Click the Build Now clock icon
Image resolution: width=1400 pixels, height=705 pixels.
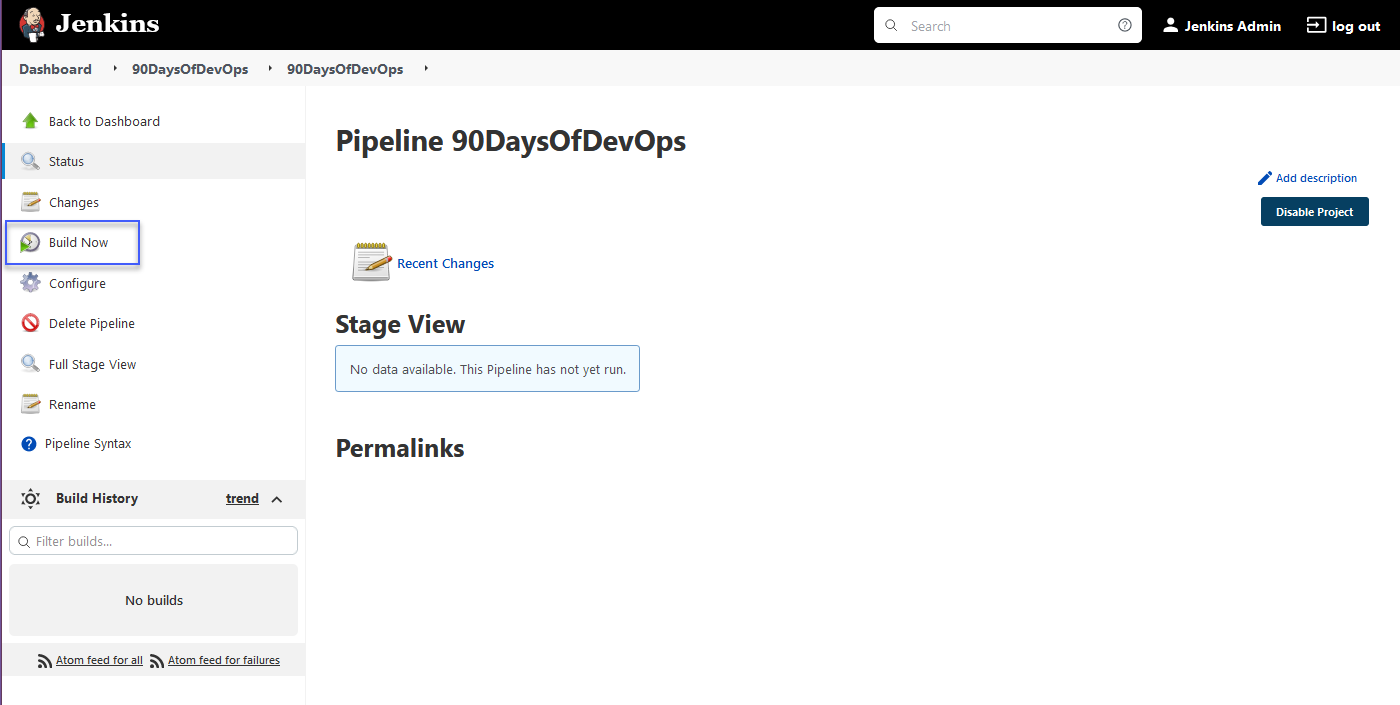[x=30, y=243]
